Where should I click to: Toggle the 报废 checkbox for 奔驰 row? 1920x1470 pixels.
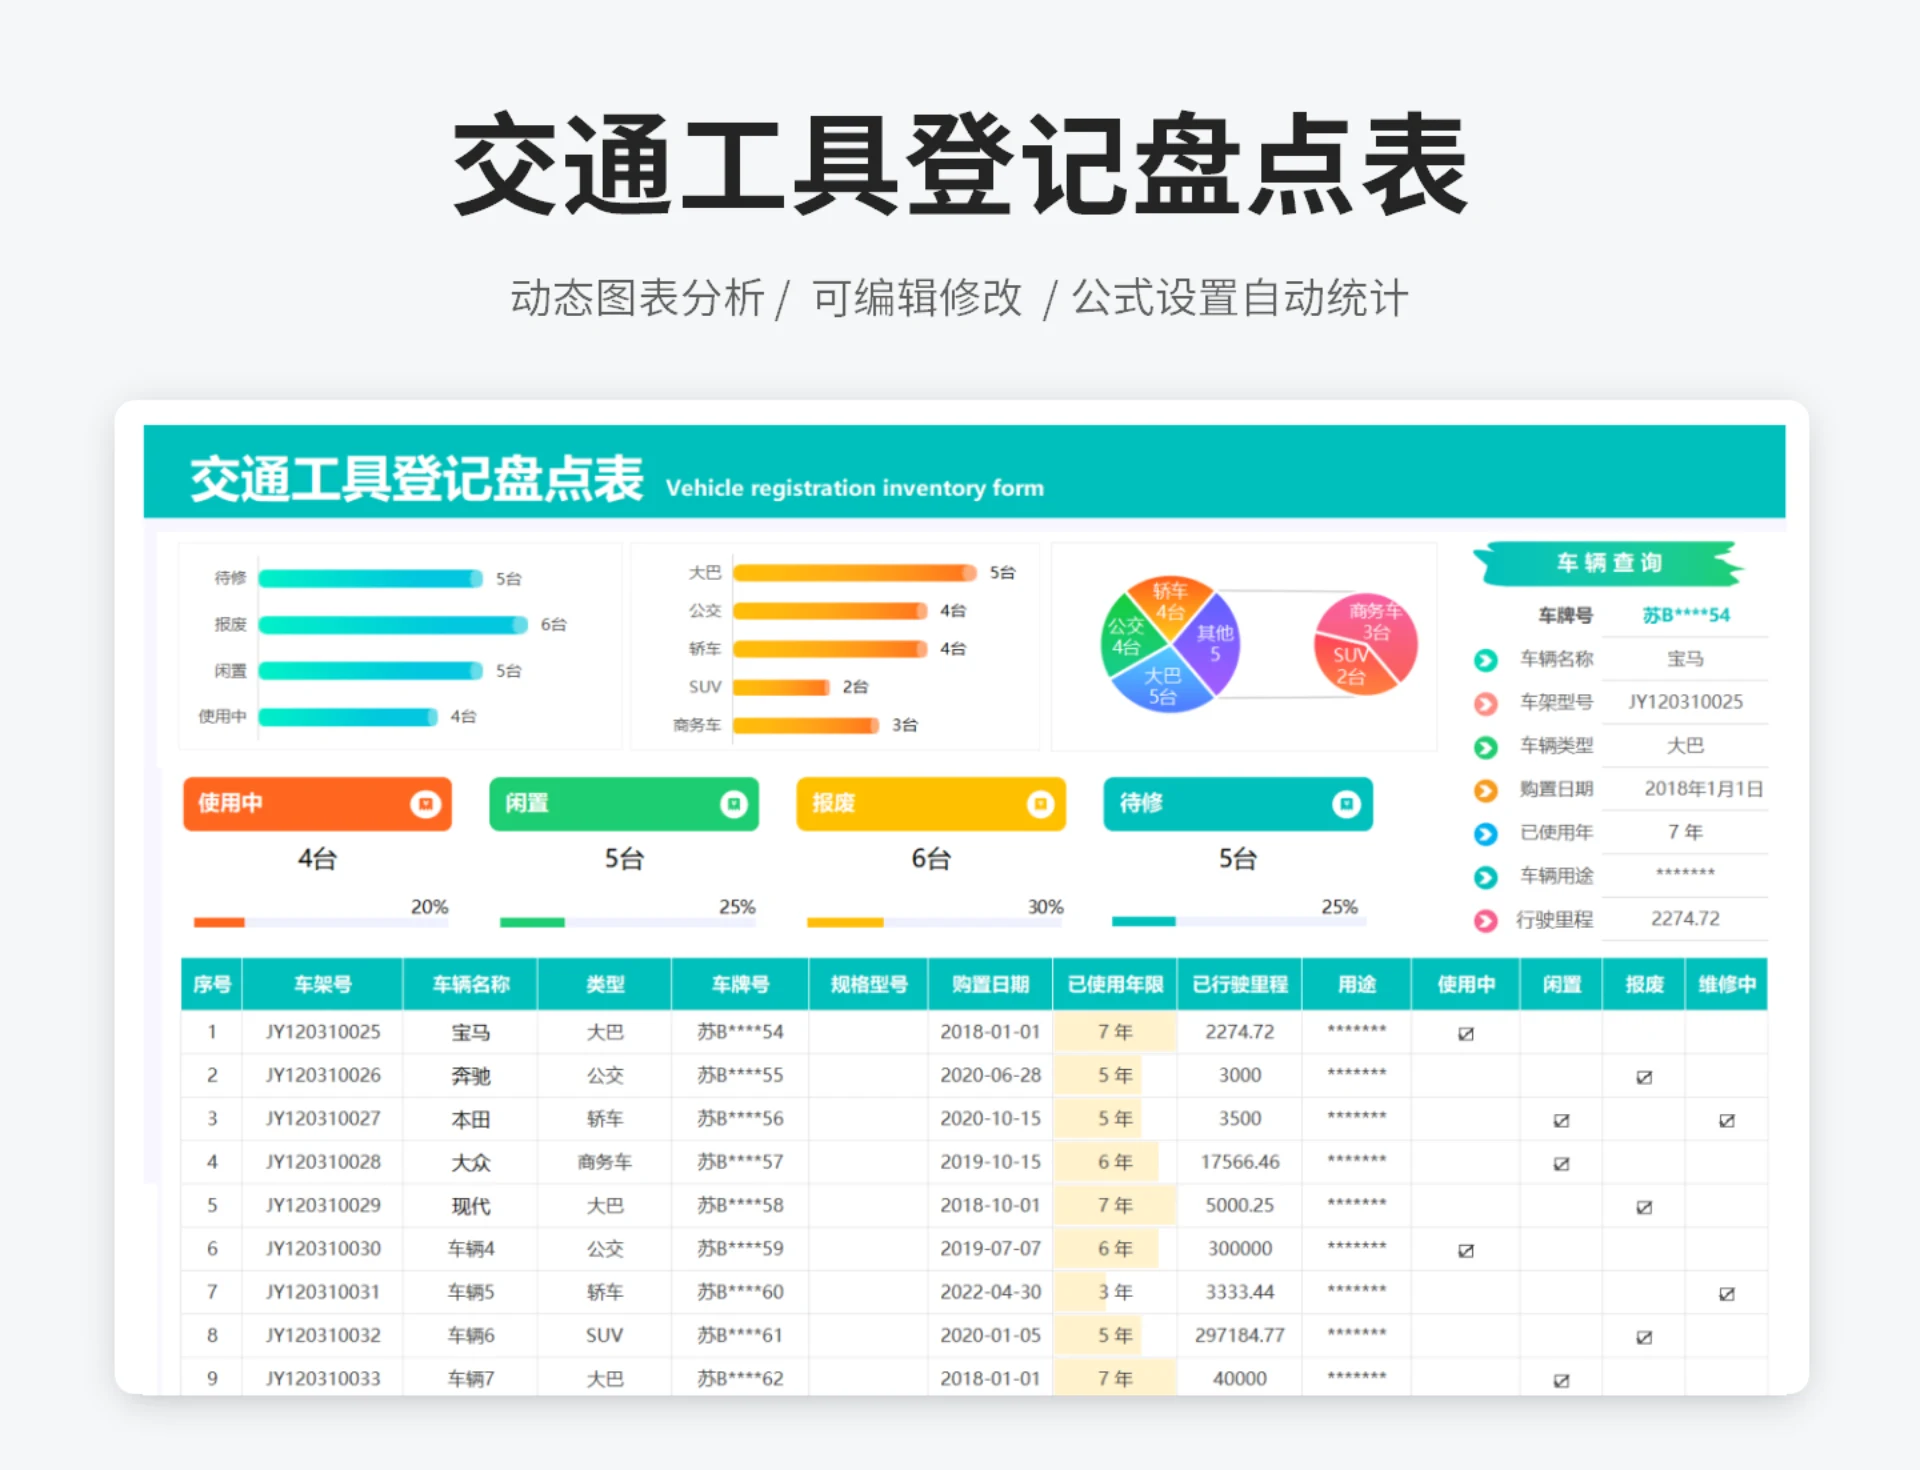[x=1643, y=1076]
